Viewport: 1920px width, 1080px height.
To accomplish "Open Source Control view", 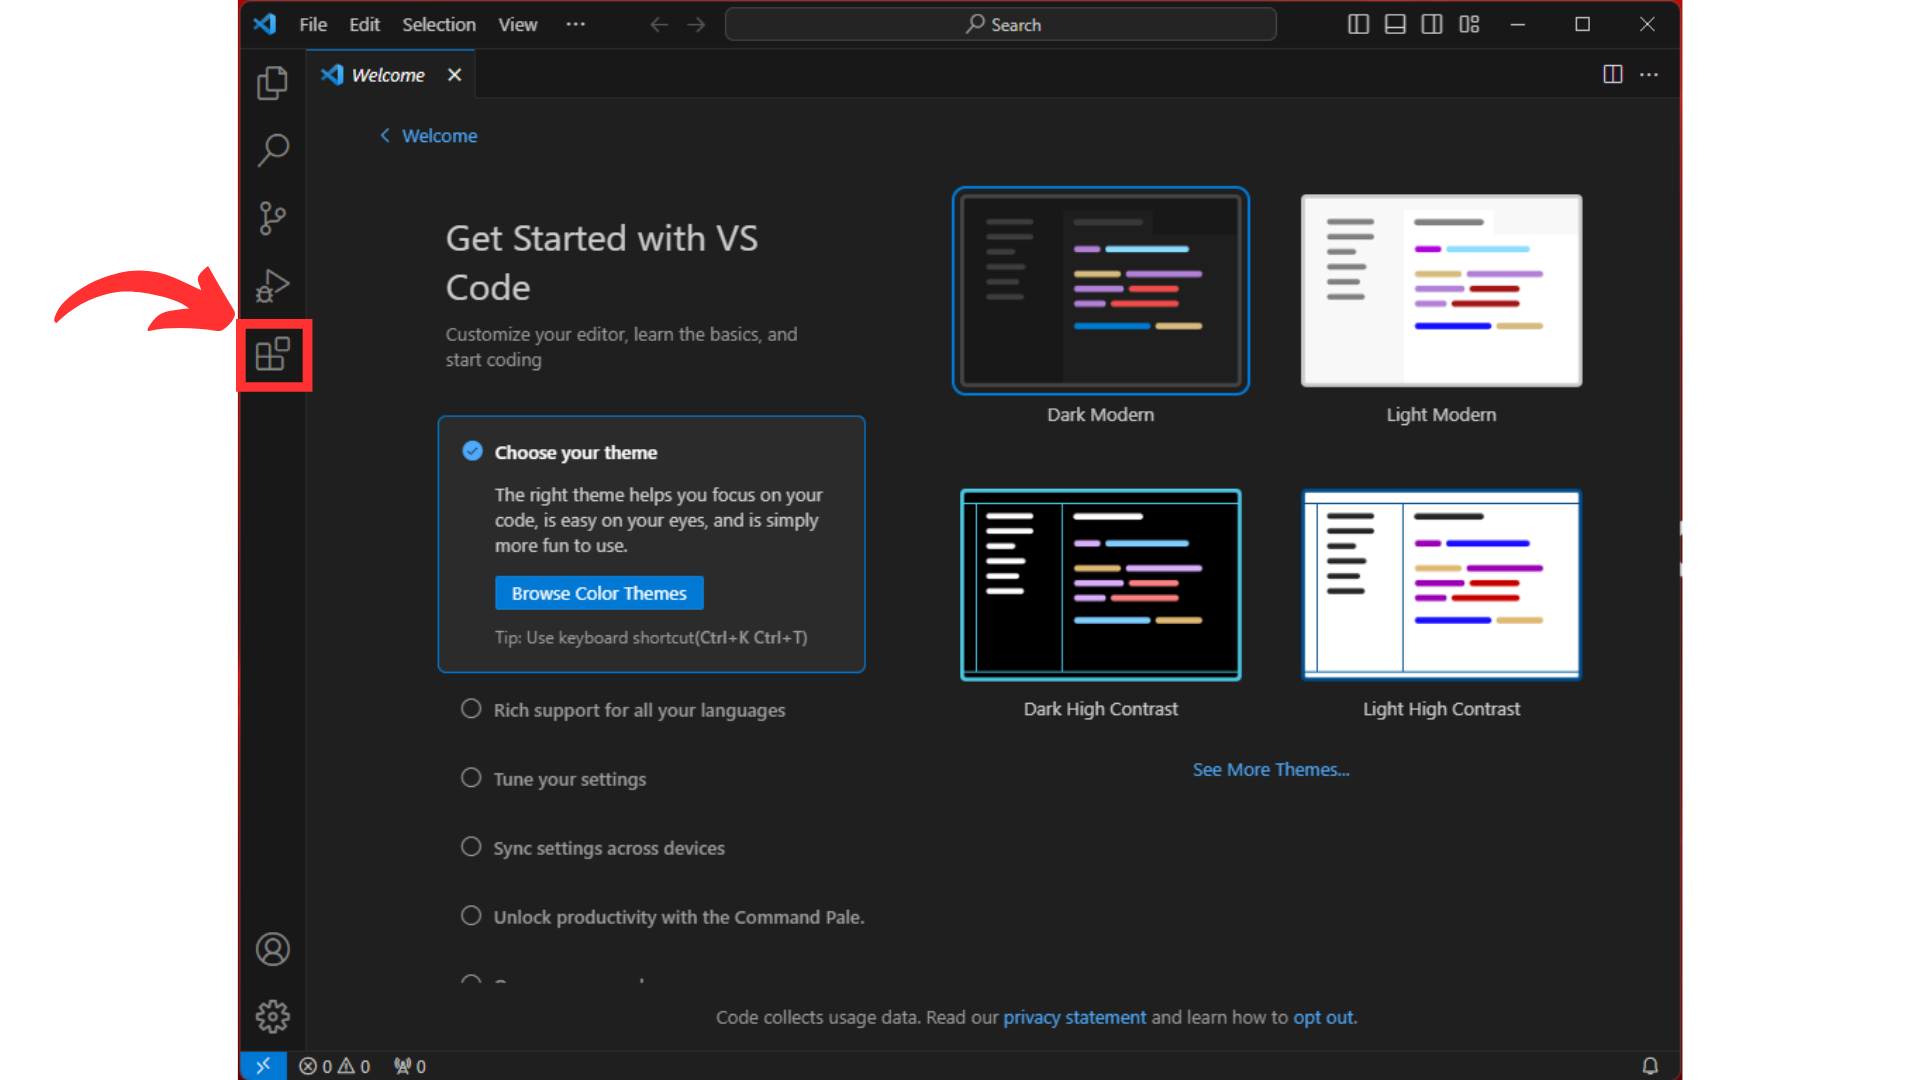I will pos(272,218).
